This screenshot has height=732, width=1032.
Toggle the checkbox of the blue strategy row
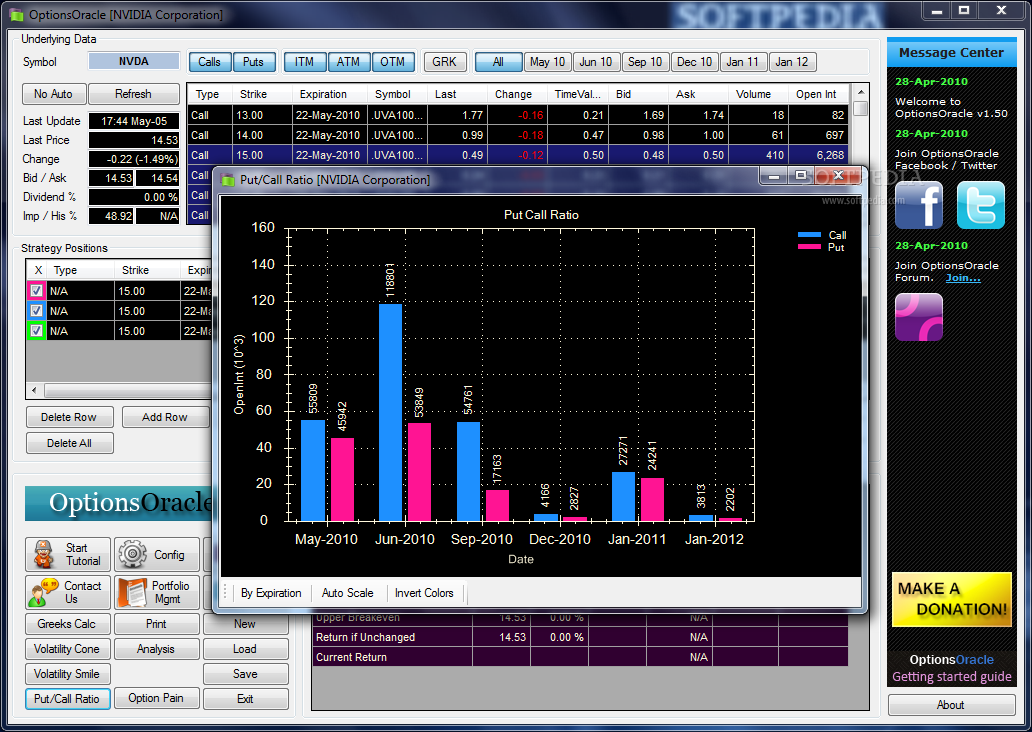point(36,310)
